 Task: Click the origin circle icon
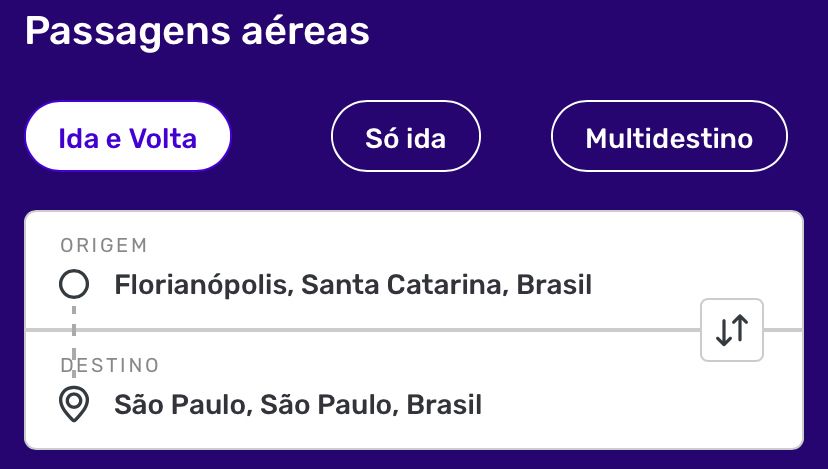[73, 286]
